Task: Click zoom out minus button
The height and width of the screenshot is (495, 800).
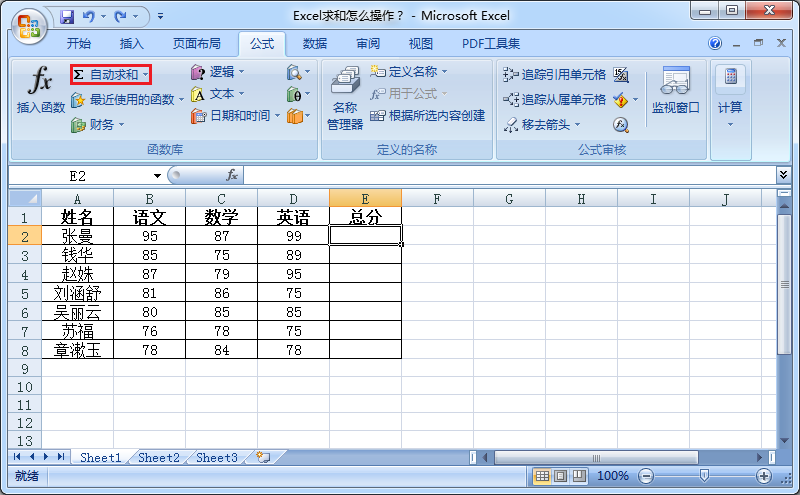Action: point(646,476)
